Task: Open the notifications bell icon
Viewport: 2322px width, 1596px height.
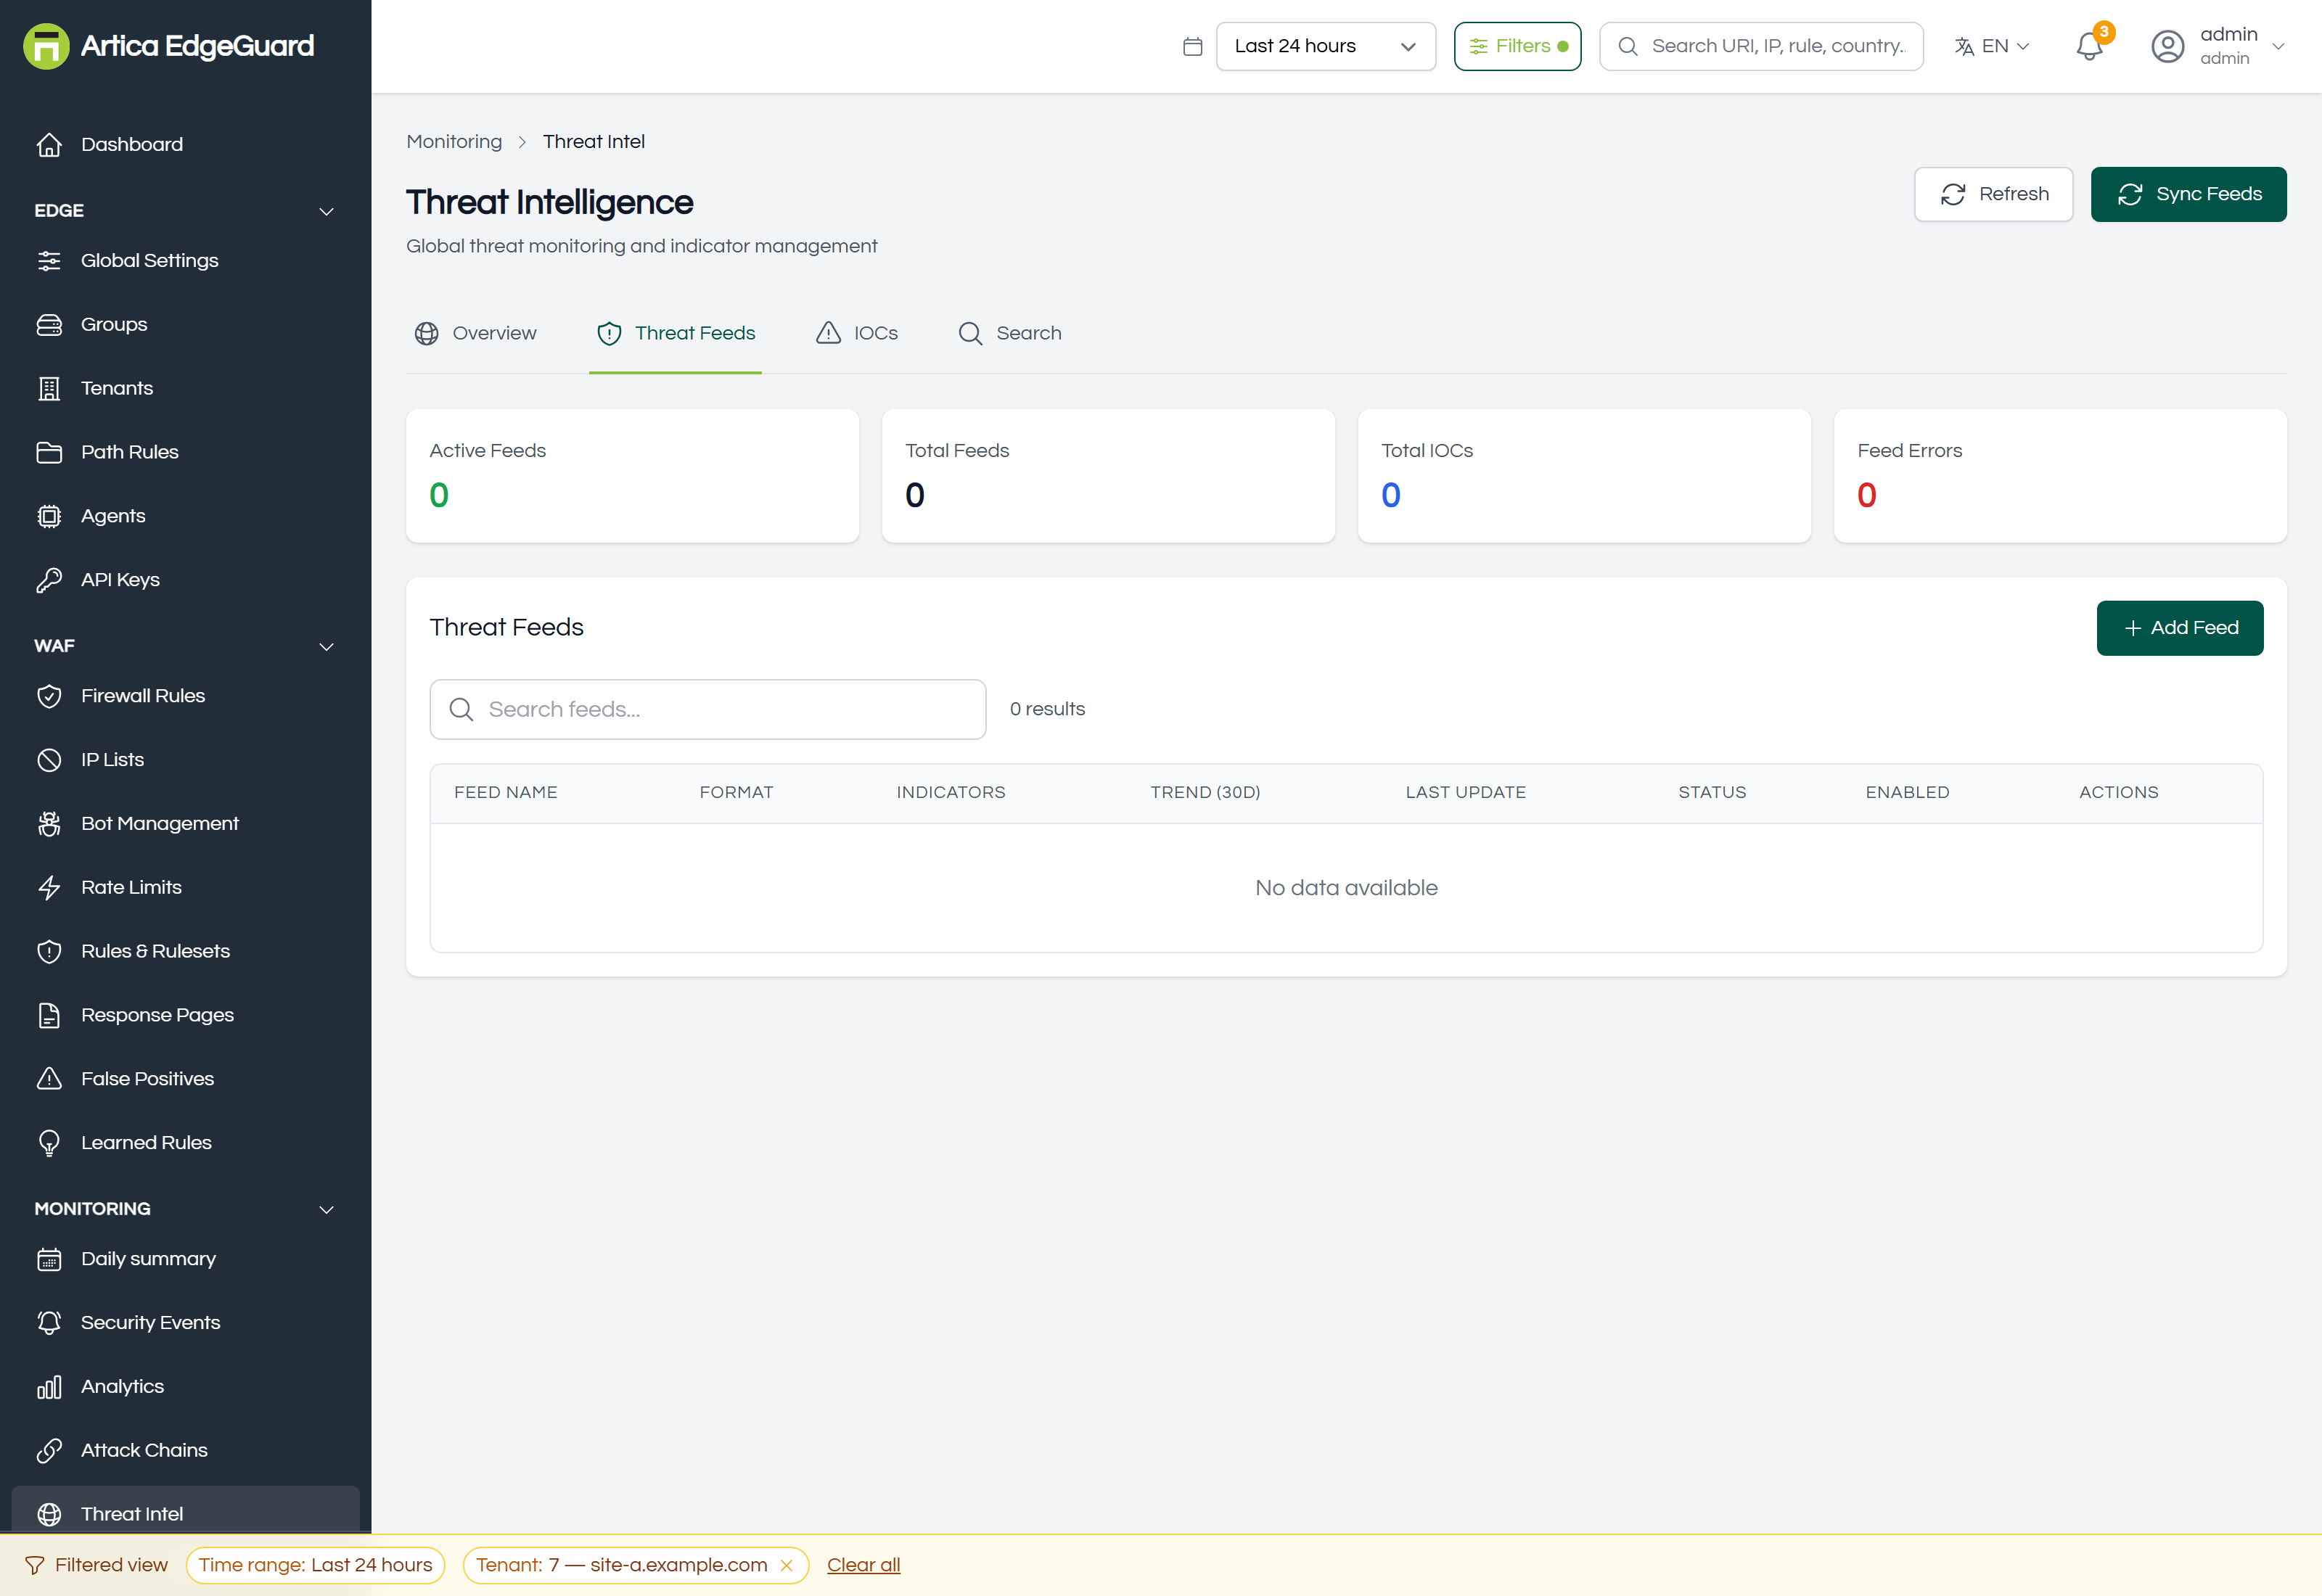Action: click(x=2088, y=47)
